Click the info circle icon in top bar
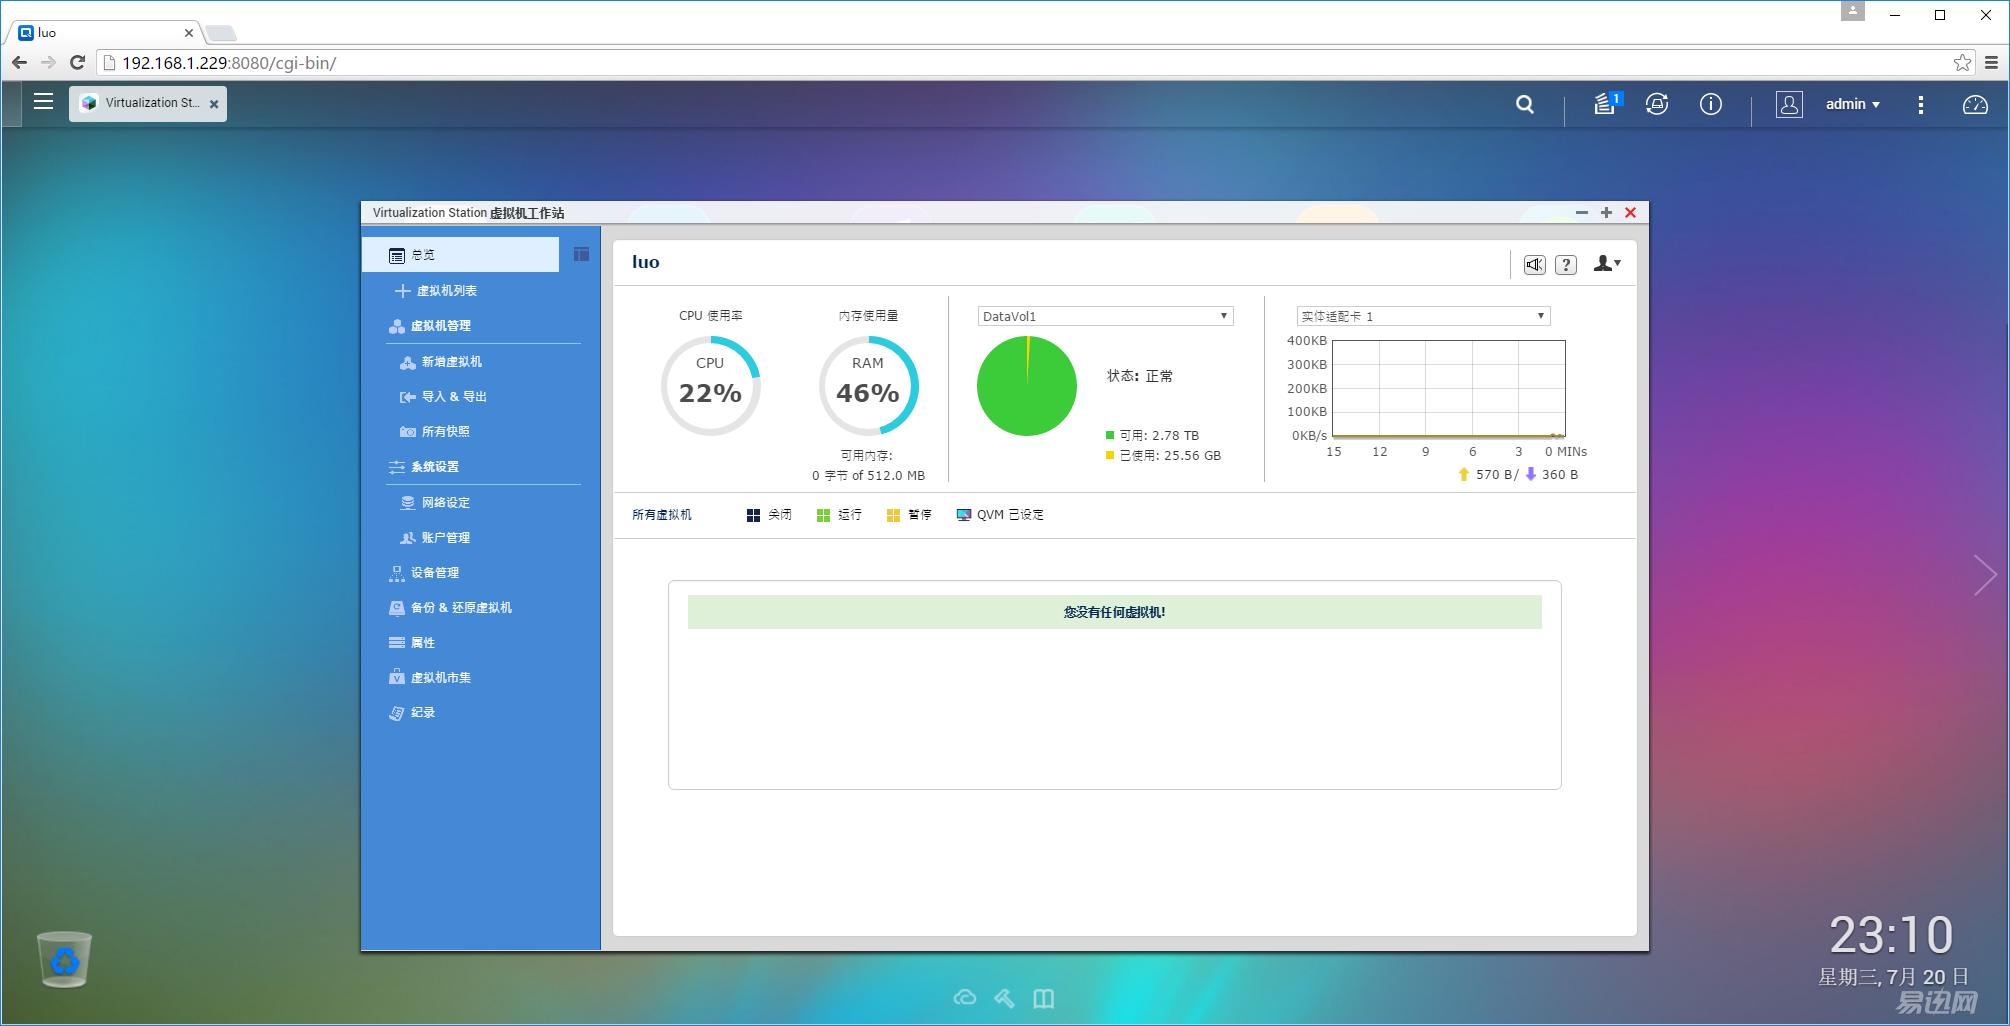Image resolution: width=2010 pixels, height=1026 pixels. (1710, 104)
